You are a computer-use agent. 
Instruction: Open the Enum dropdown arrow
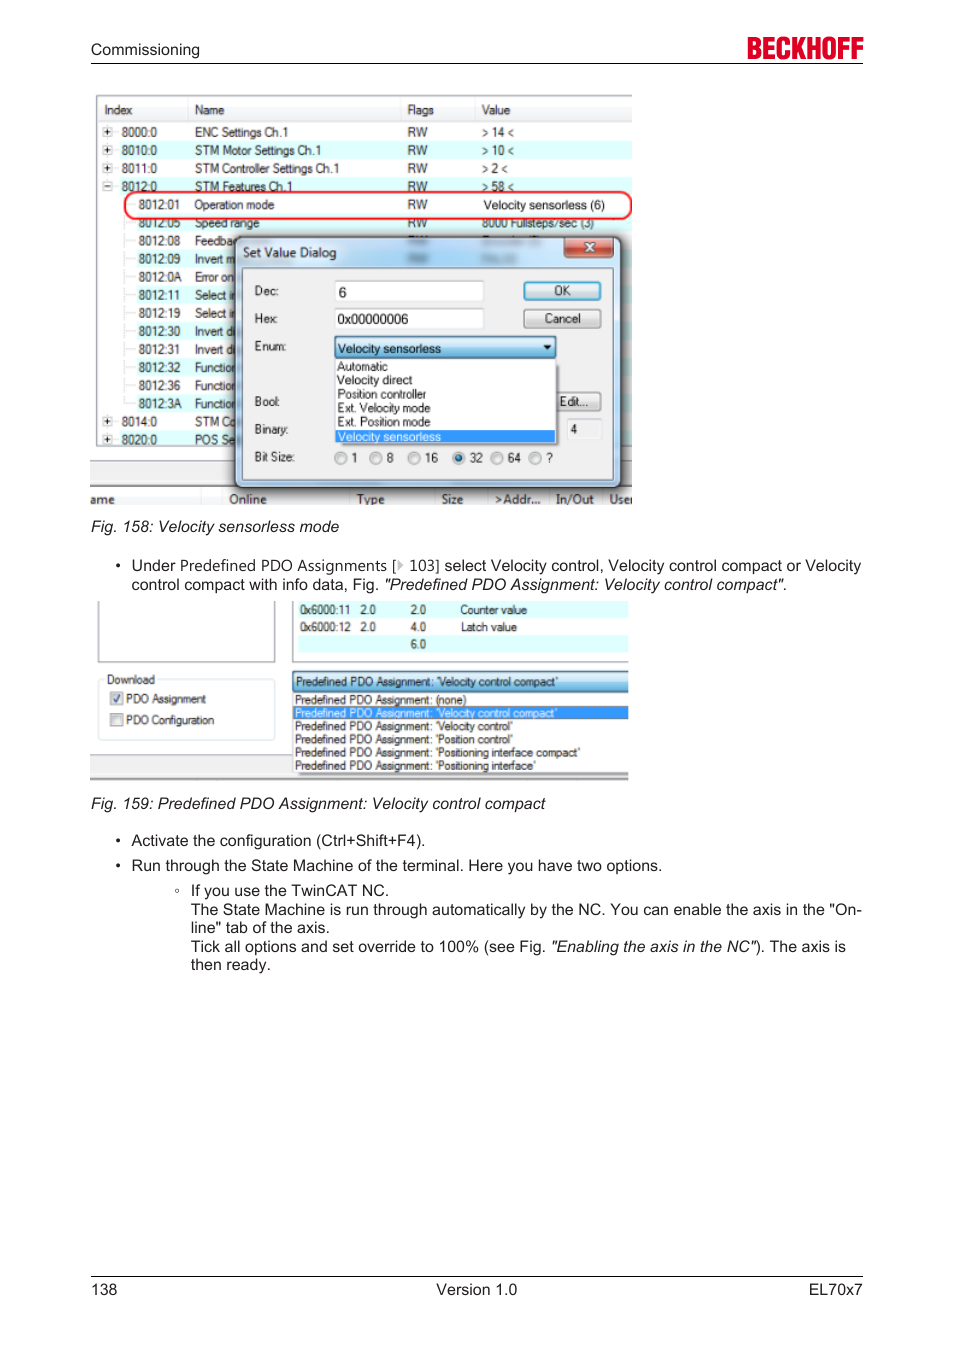tap(547, 348)
